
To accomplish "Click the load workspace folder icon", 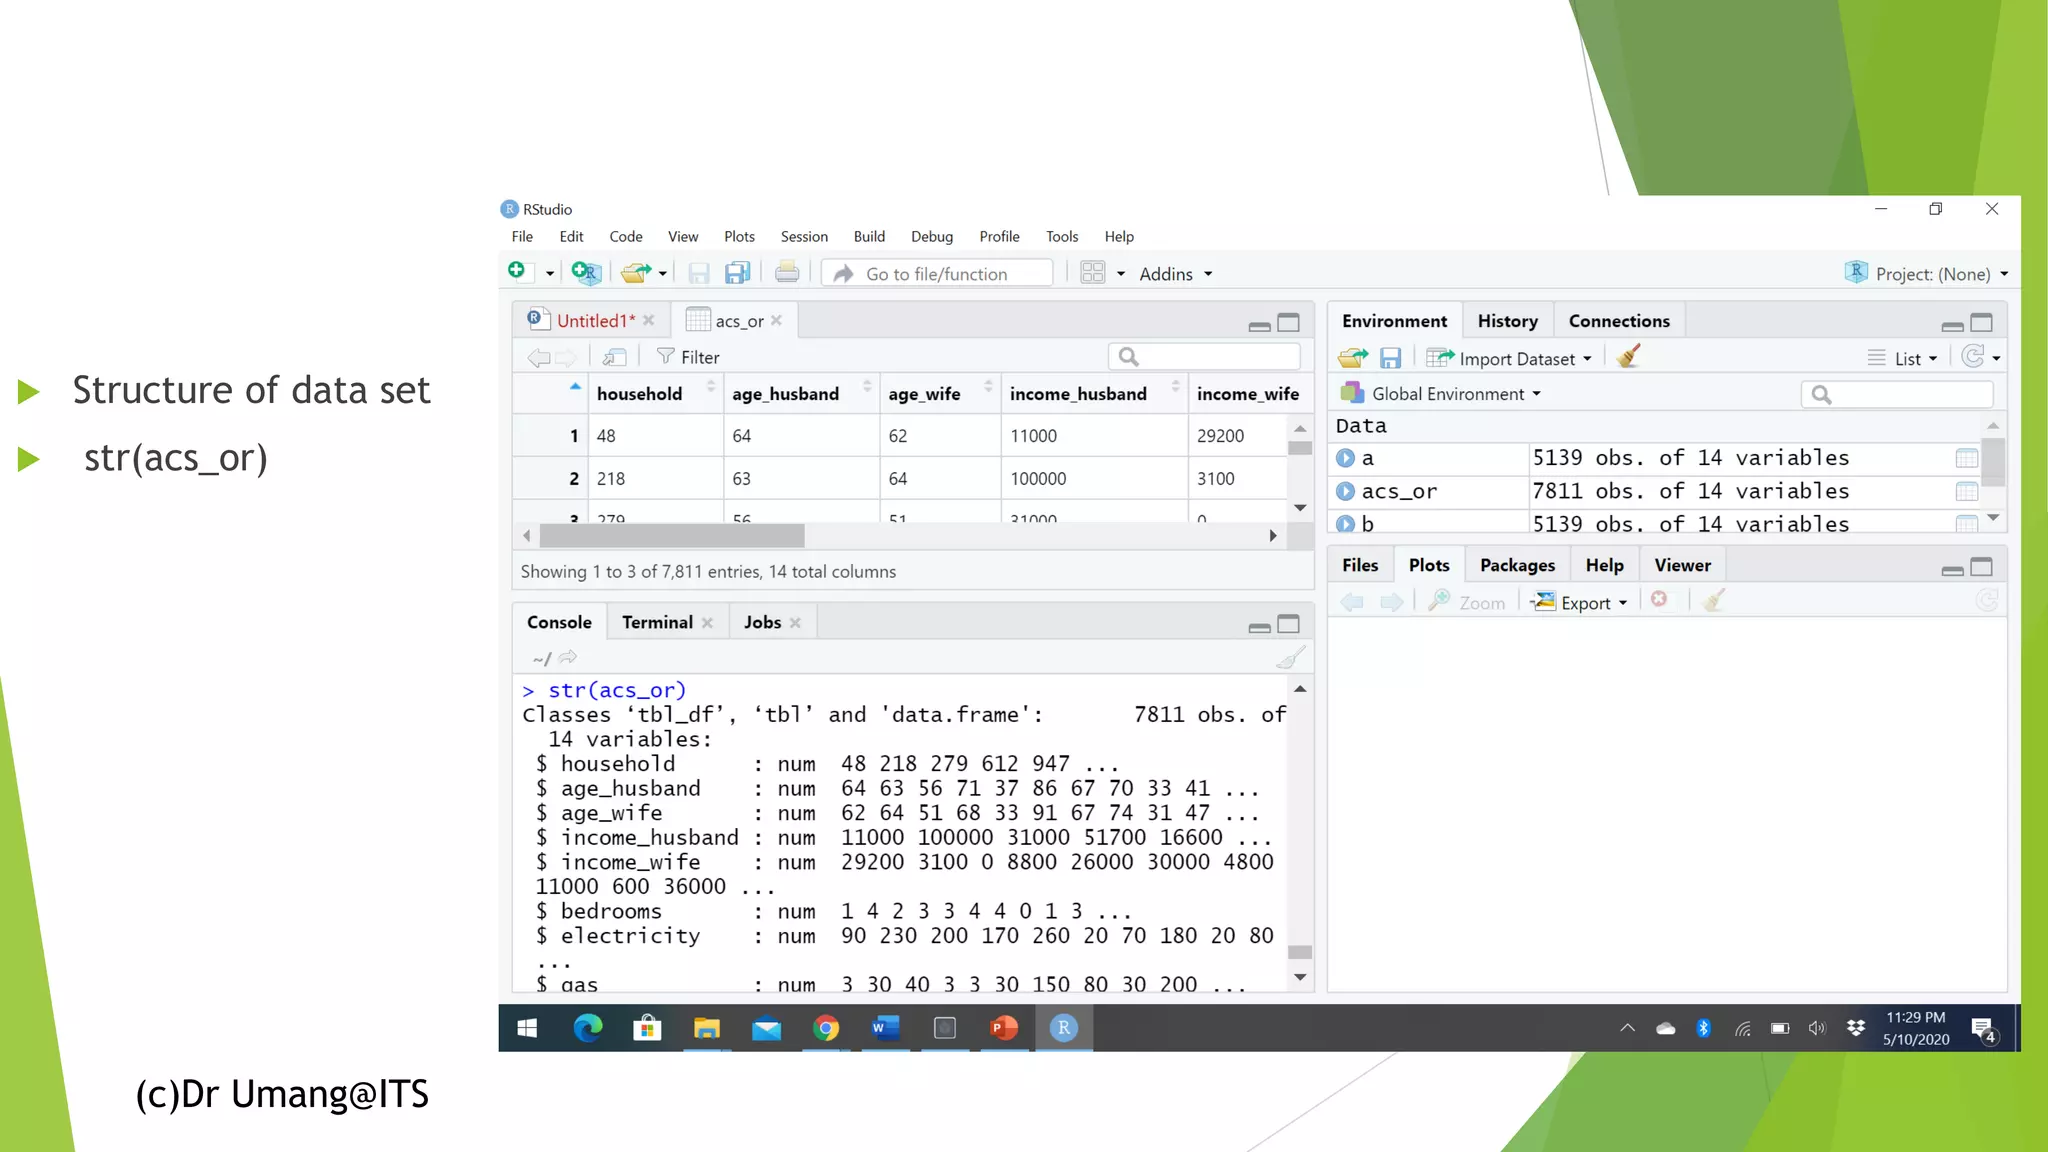I will [x=1353, y=358].
